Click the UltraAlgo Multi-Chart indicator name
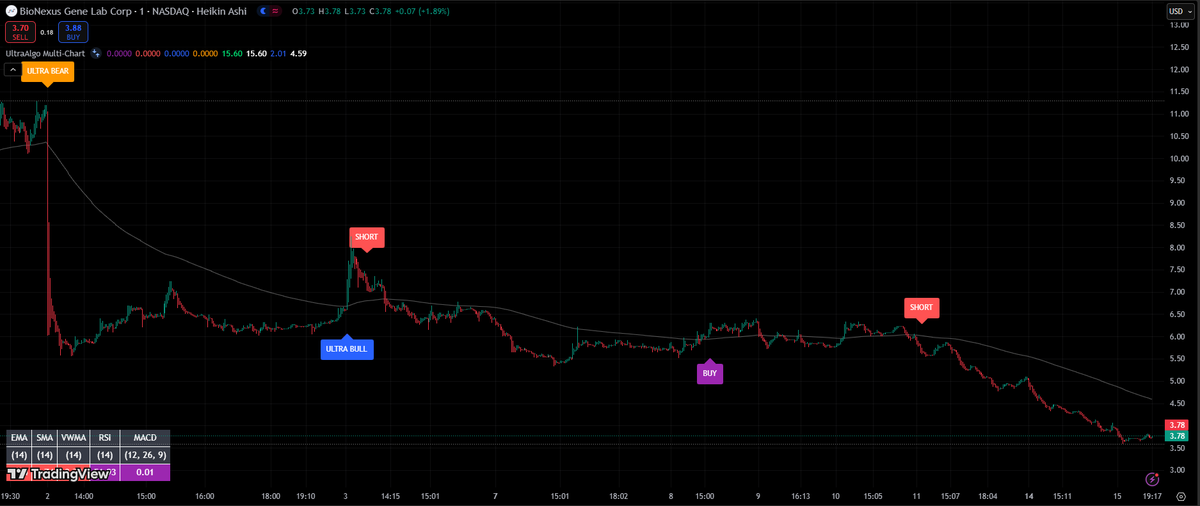This screenshot has width=1200, height=506. tap(46, 53)
